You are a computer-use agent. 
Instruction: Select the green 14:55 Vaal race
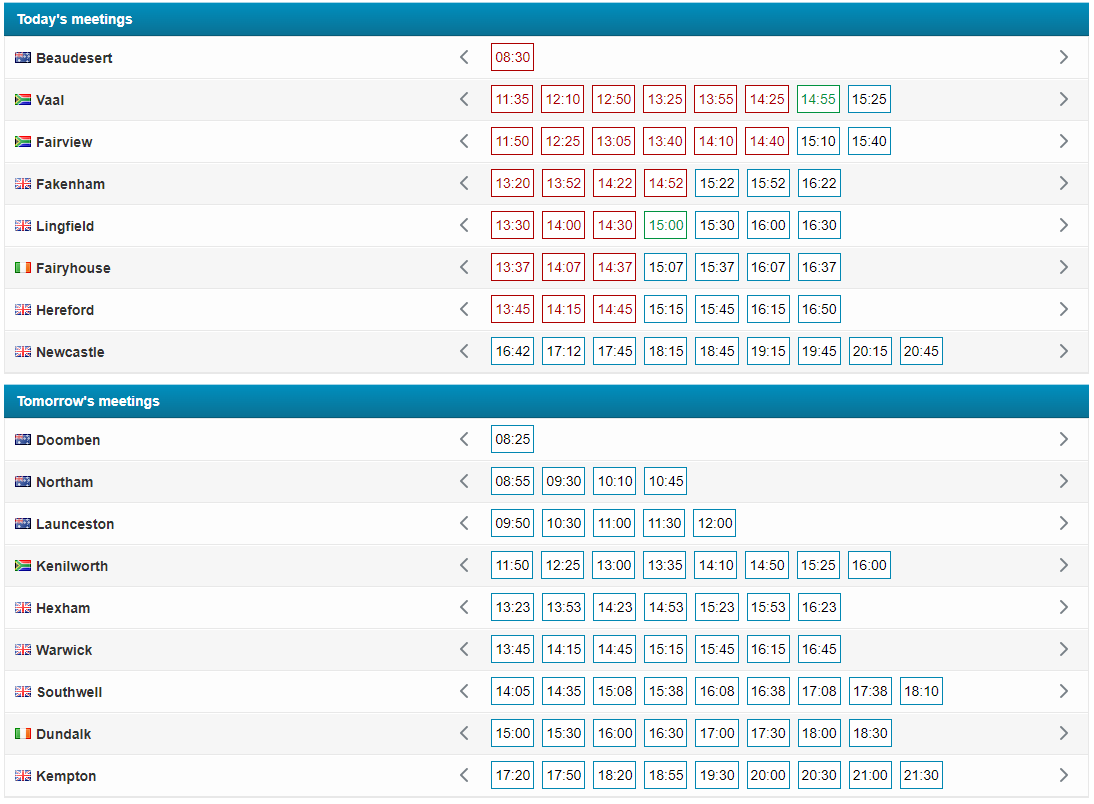click(818, 99)
